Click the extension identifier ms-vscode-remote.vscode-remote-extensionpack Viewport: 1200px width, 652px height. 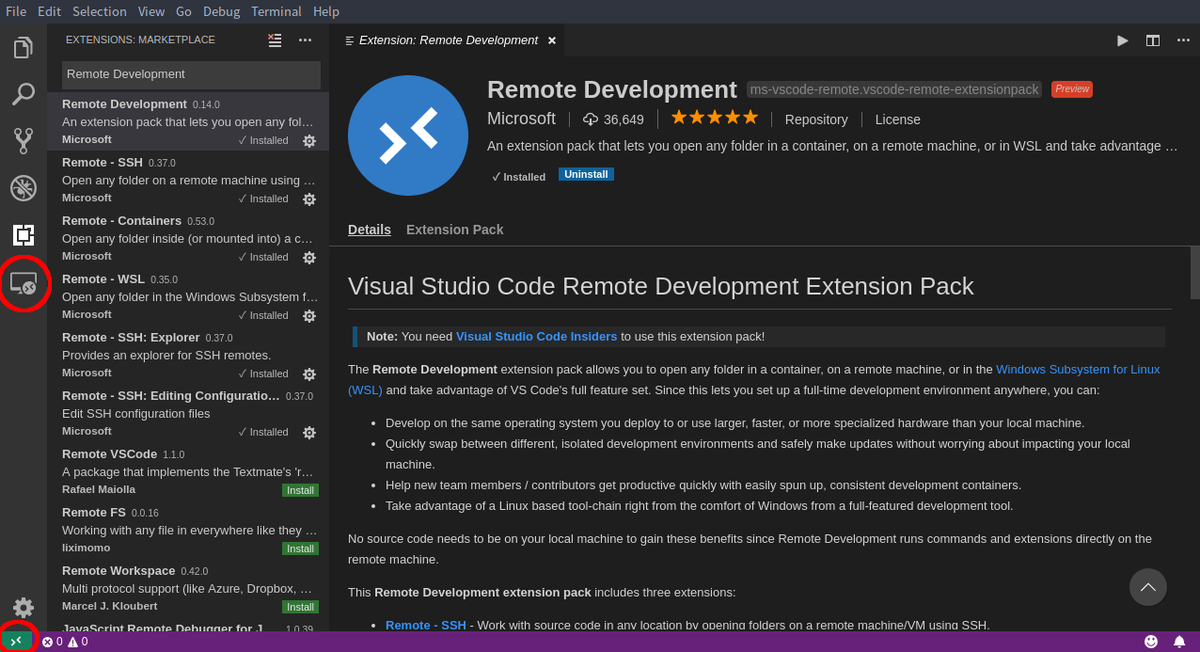(895, 89)
